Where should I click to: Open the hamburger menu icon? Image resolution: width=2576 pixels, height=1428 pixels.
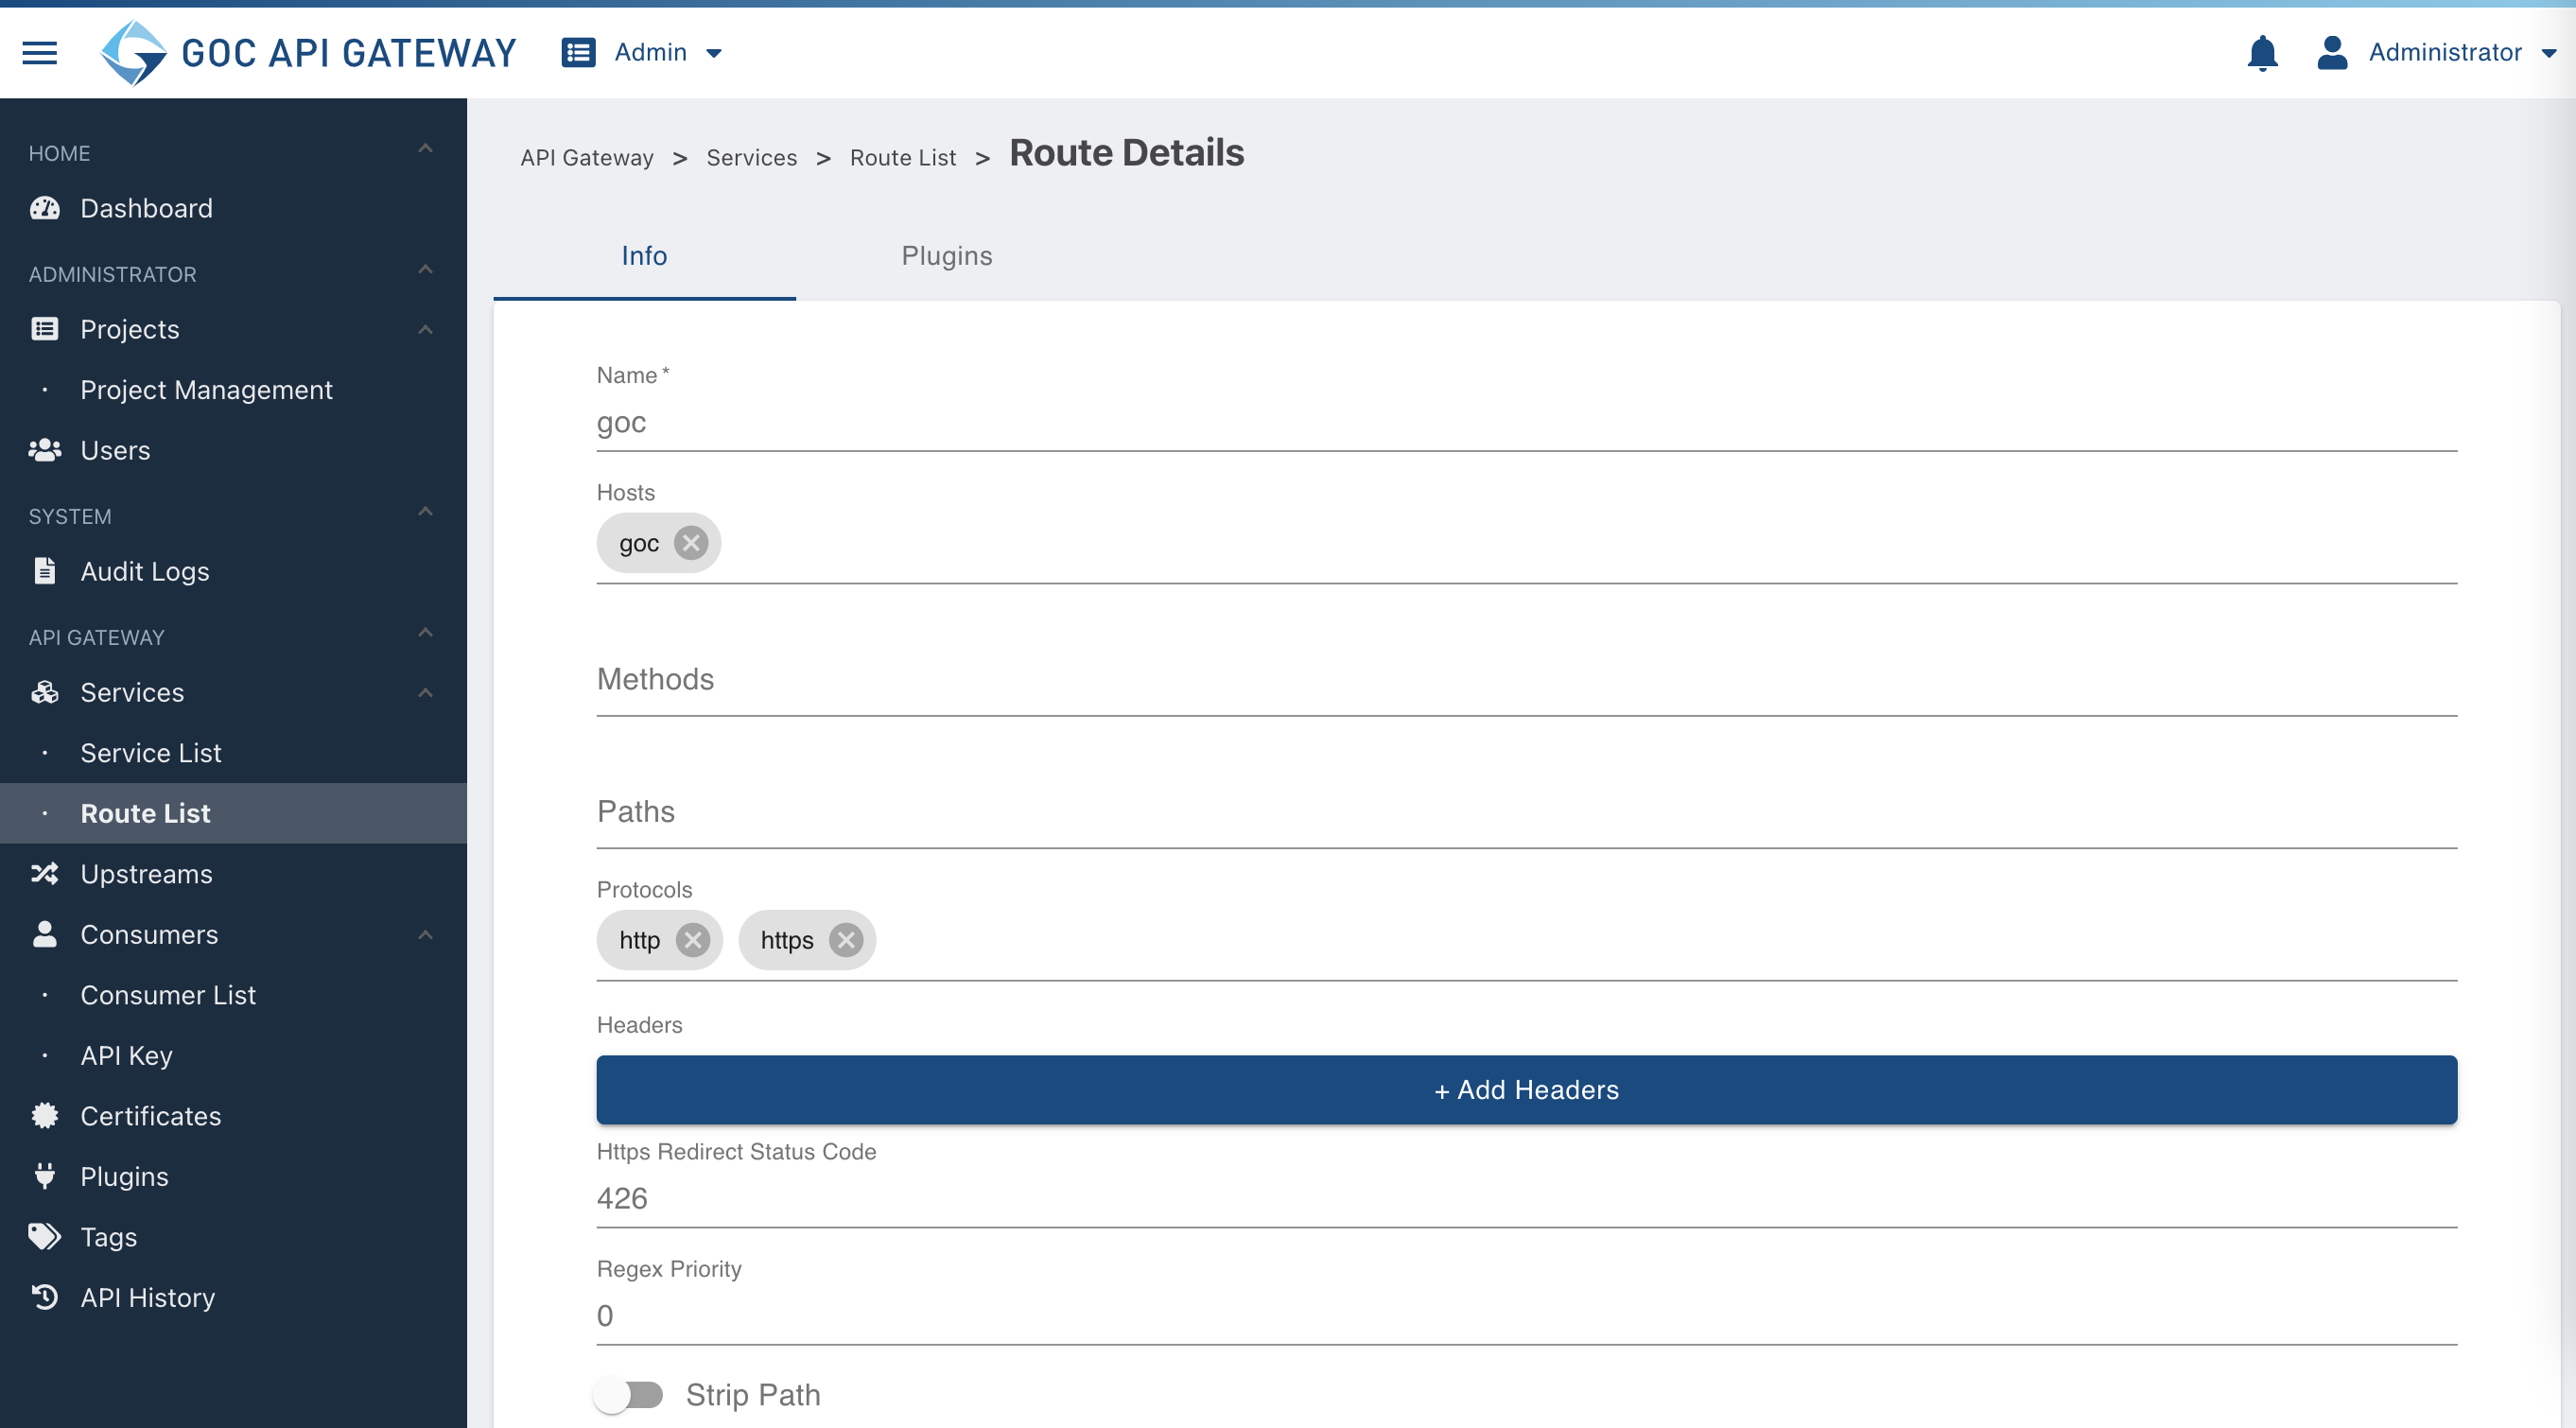[40, 52]
